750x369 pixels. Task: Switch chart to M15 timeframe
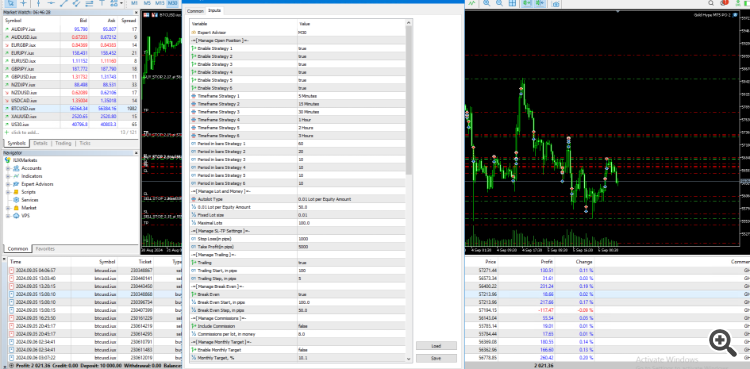click(160, 3)
